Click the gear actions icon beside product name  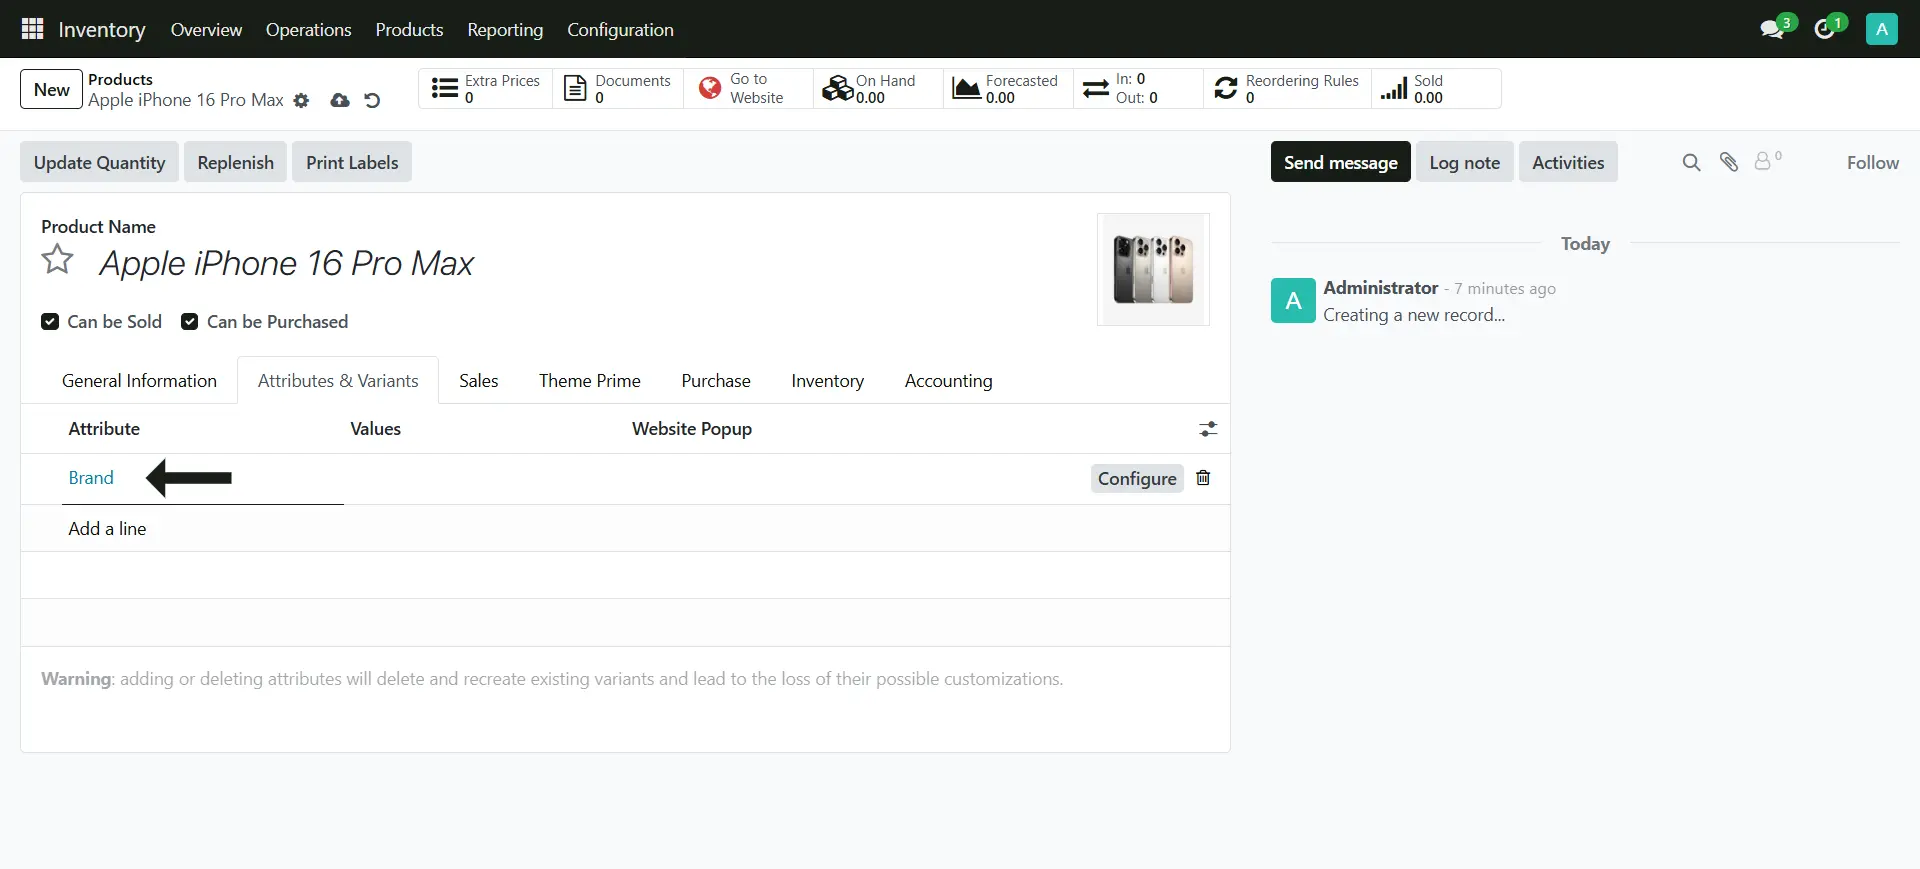(x=301, y=101)
